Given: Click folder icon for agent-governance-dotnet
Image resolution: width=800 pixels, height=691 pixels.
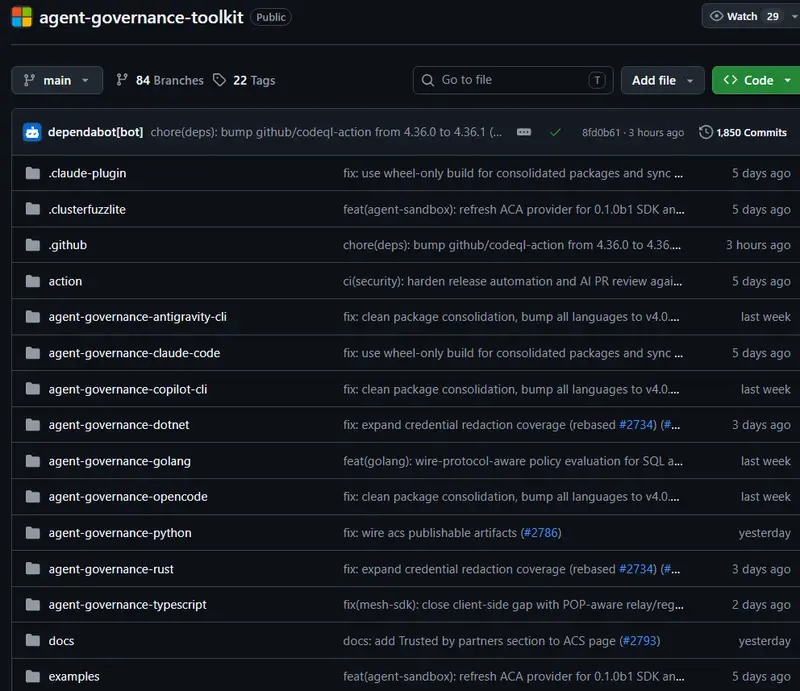Looking at the screenshot, I should 33,425.
